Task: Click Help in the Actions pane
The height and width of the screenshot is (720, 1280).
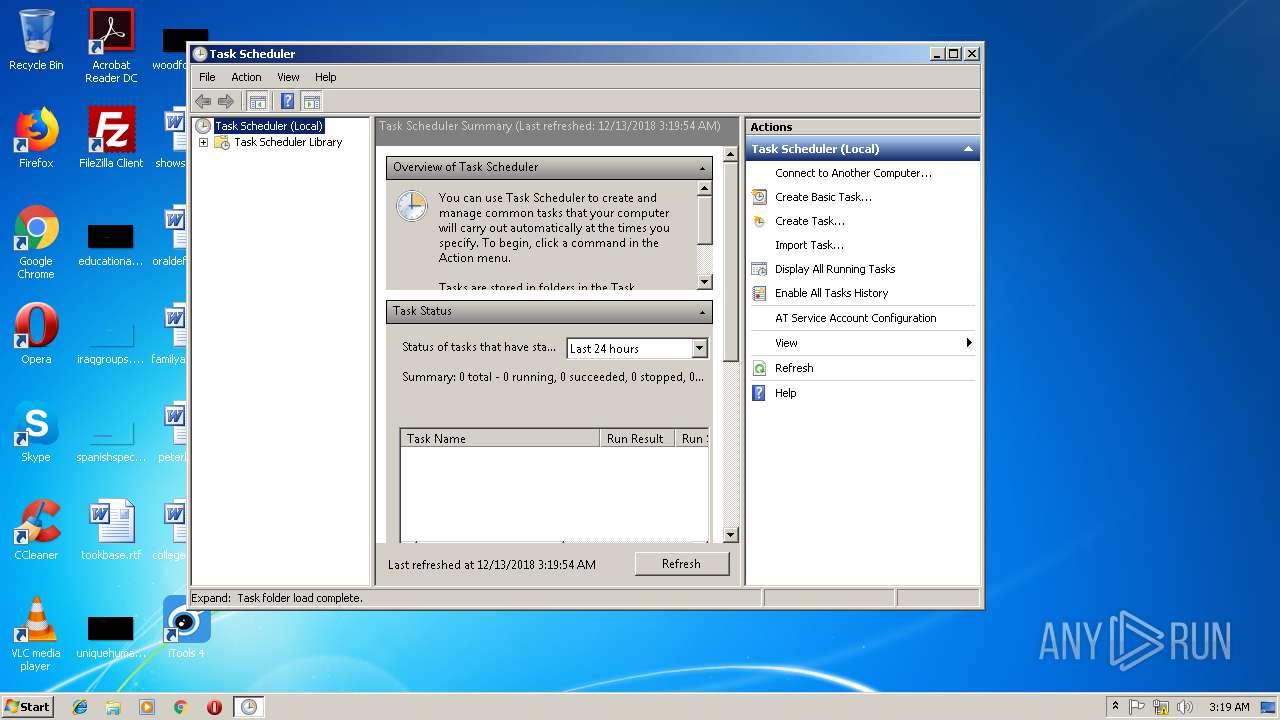Action: pyautogui.click(x=786, y=393)
